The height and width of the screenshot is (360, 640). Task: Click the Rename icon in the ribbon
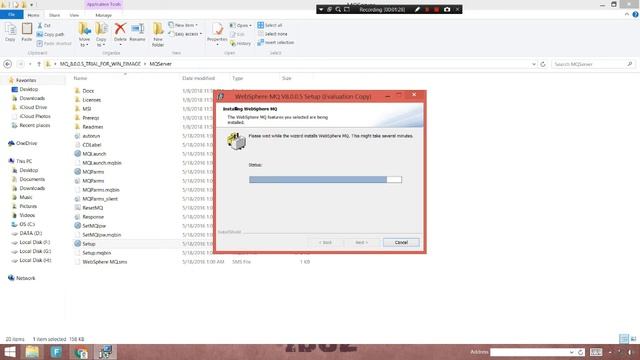(x=137, y=33)
